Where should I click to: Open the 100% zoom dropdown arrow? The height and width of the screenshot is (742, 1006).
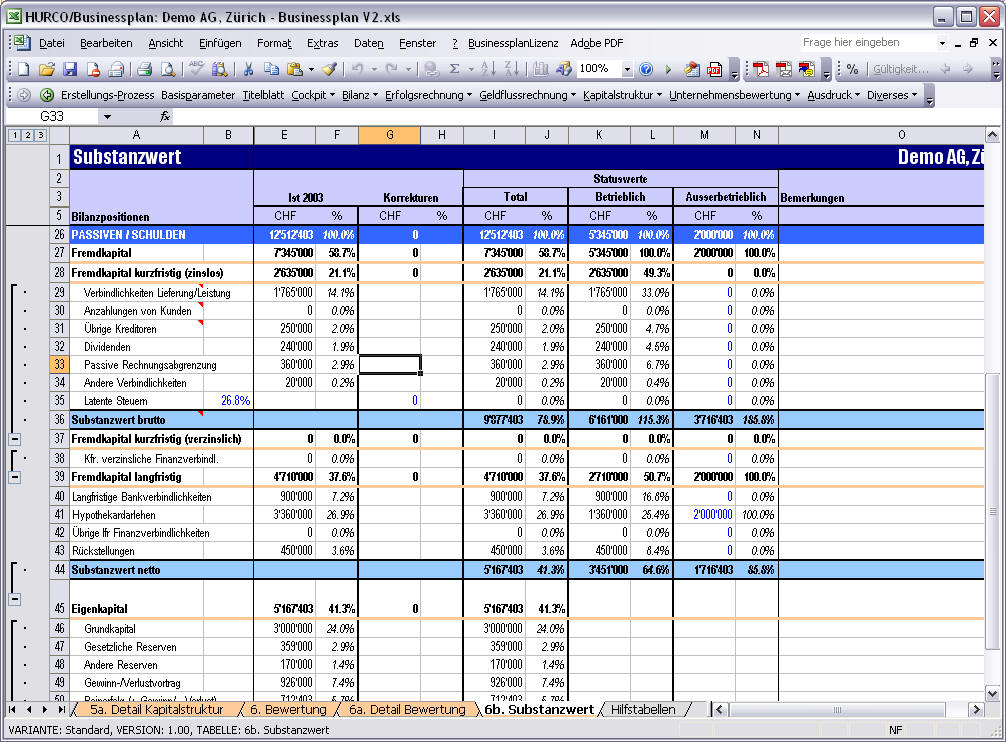tap(627, 69)
